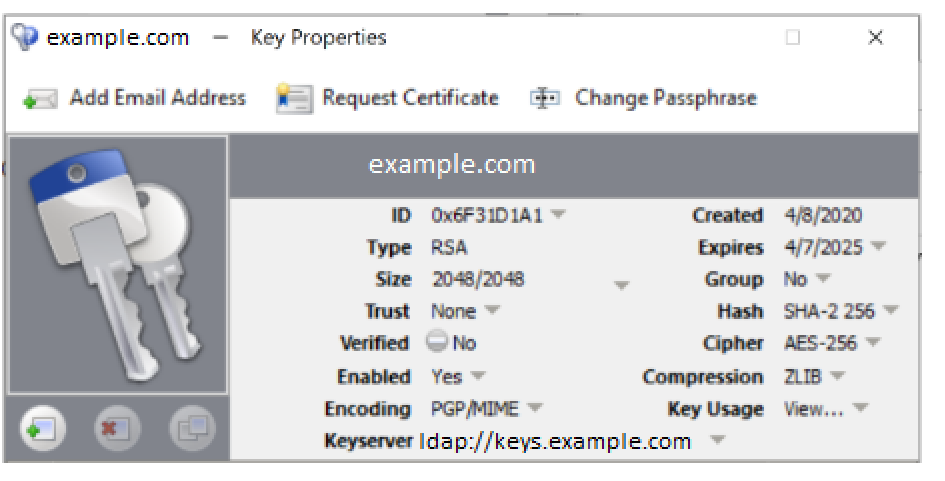Click the Keyserver ldap address field

[554, 441]
